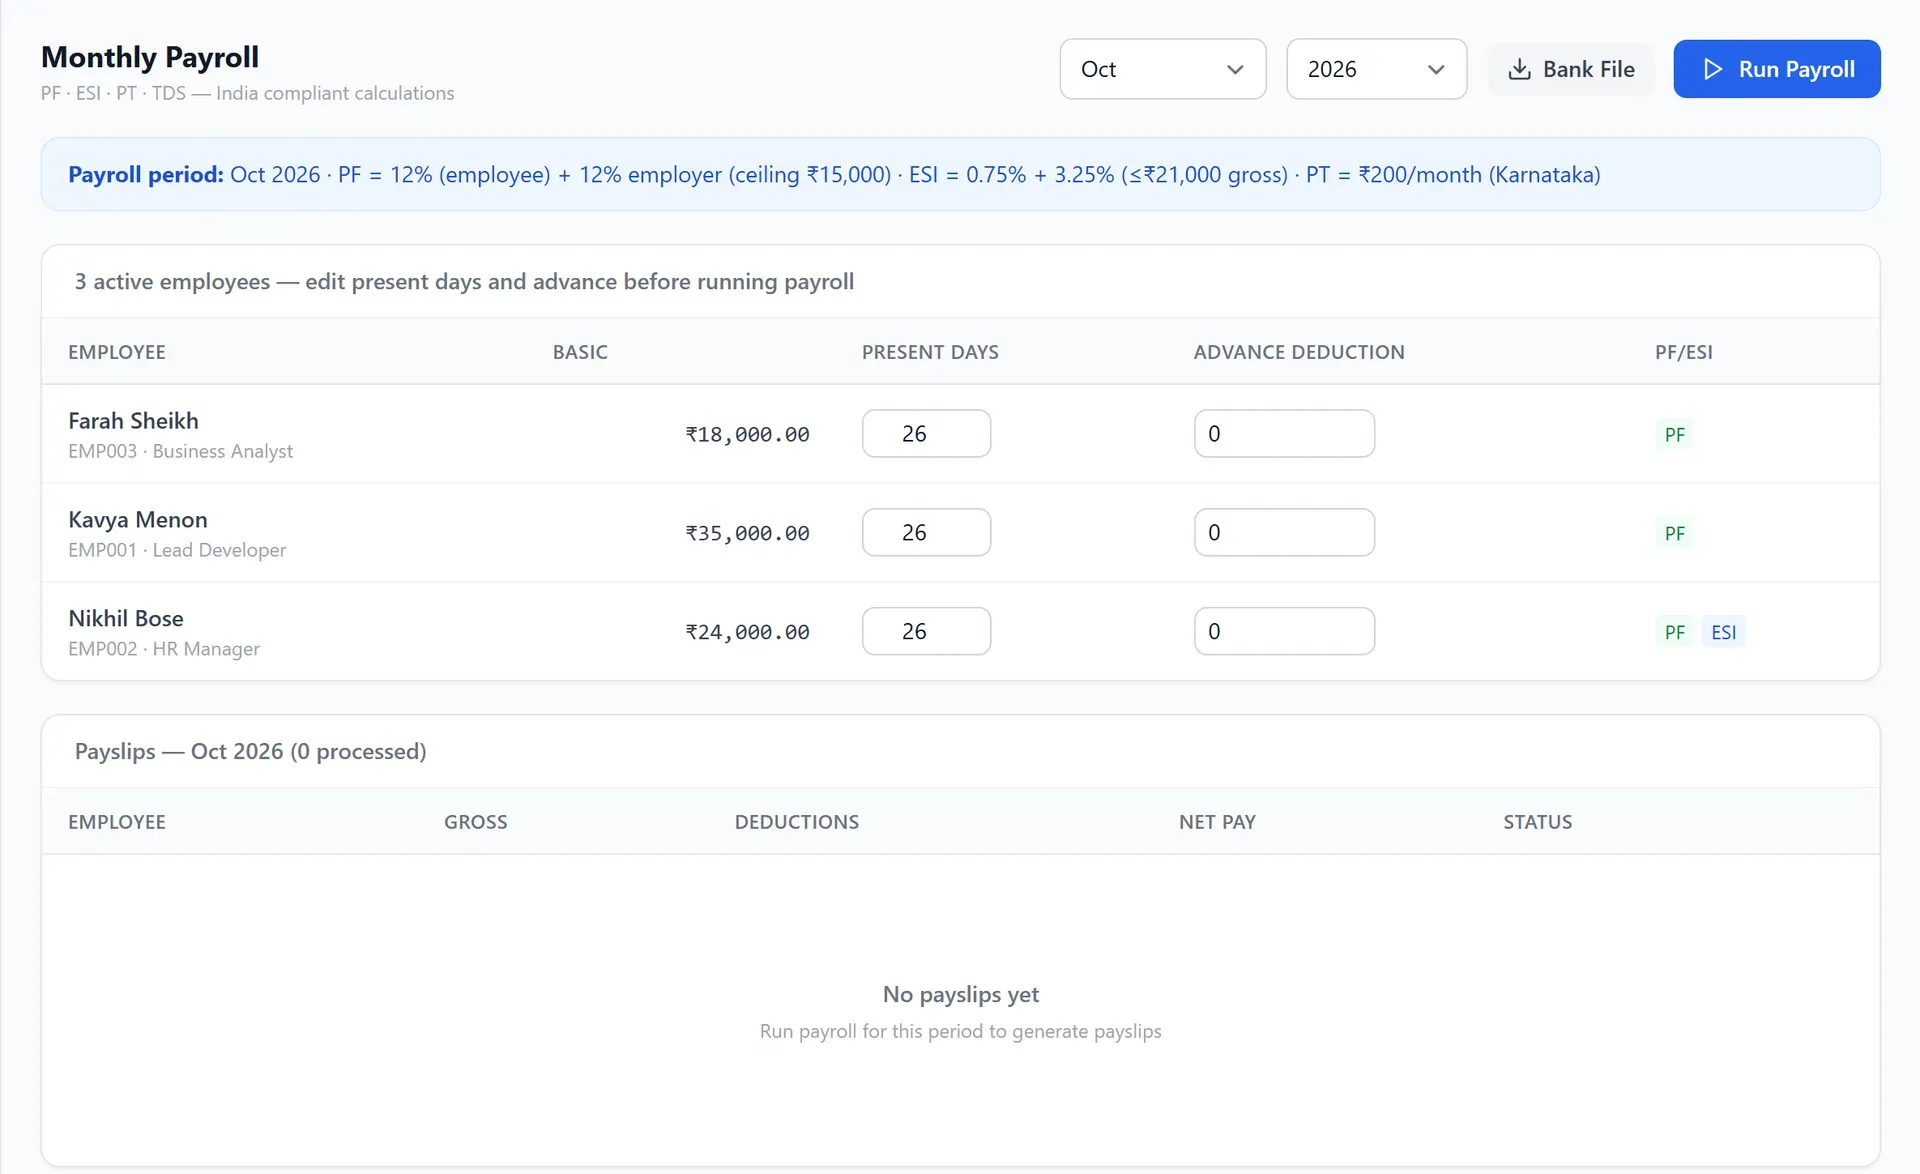This screenshot has width=1920, height=1174.
Task: Click the 3 active employees heading
Action: [x=464, y=281]
